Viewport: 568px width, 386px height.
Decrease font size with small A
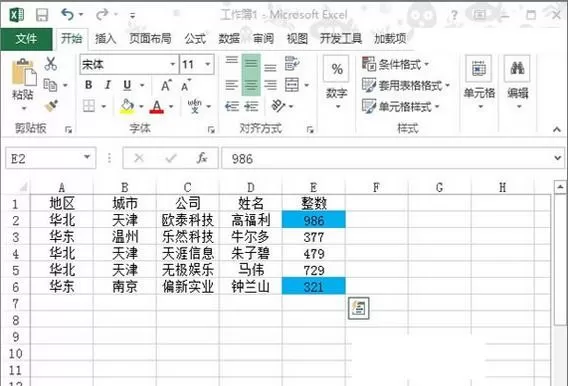tap(185, 86)
